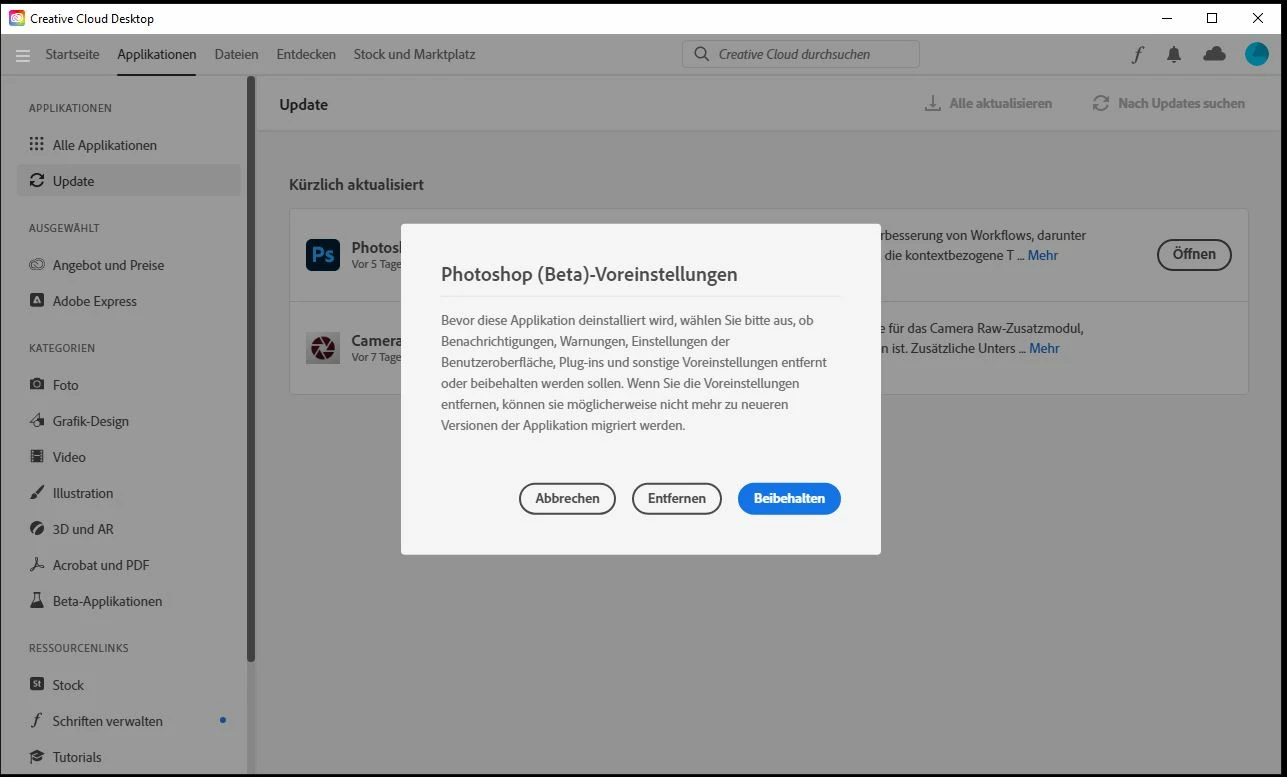Click the Alle aktualisieren download icon
Viewport: 1287px width, 777px height.
932,103
